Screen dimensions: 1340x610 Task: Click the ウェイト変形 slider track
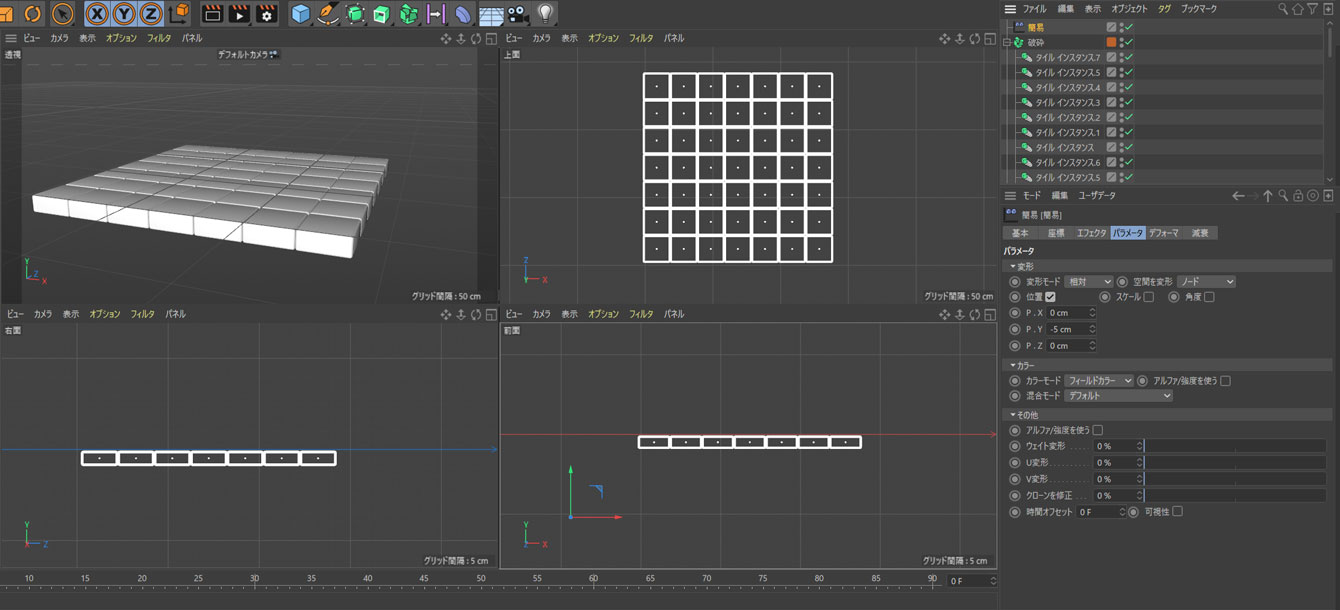coord(1235,446)
